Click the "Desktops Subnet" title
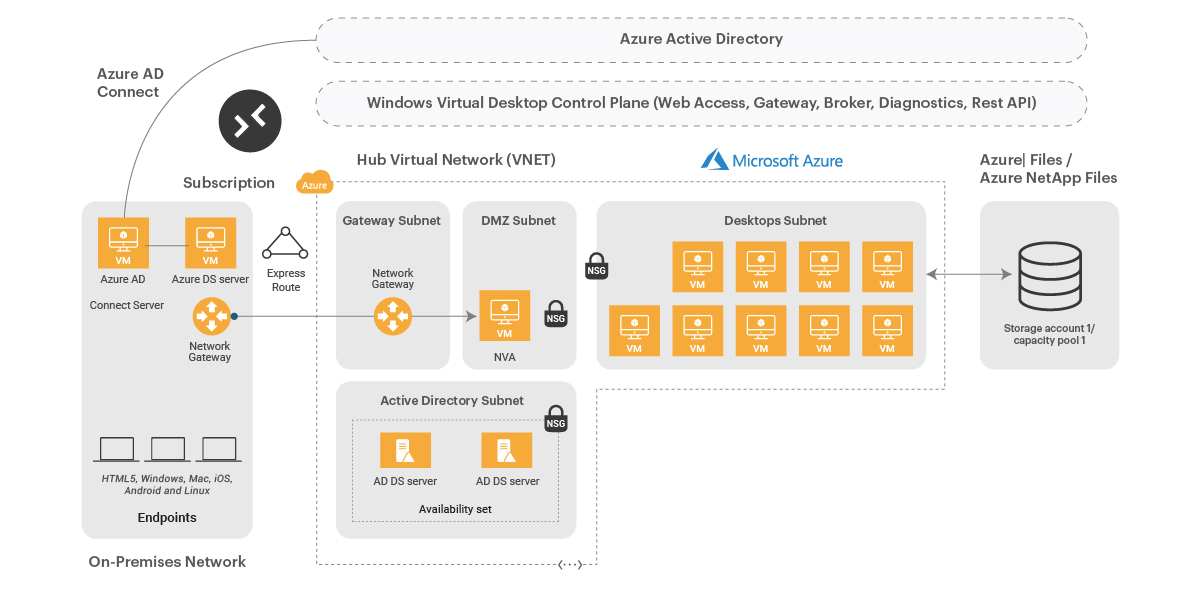1201x601 pixels. (776, 221)
